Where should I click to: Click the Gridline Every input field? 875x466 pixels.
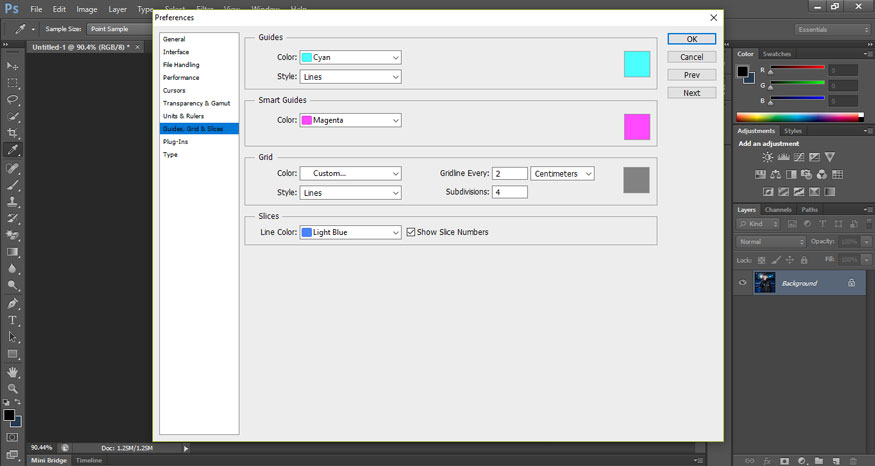click(x=509, y=174)
